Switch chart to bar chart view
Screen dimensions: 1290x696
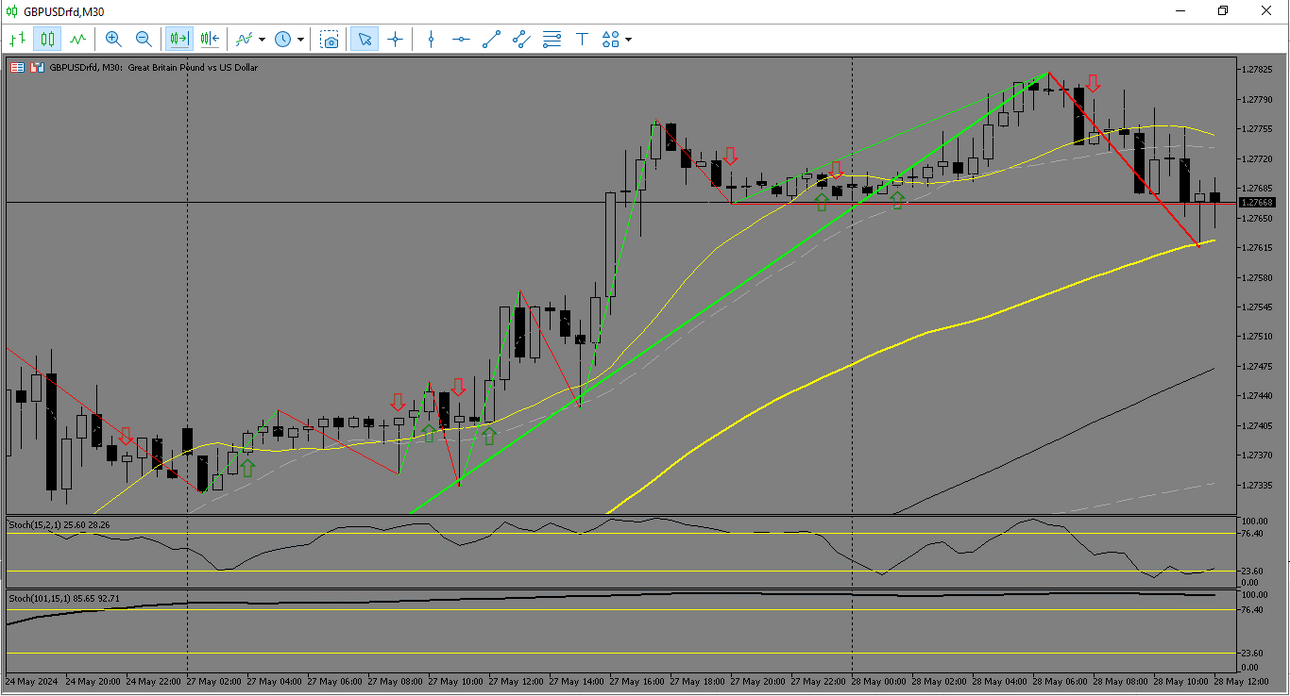point(17,39)
